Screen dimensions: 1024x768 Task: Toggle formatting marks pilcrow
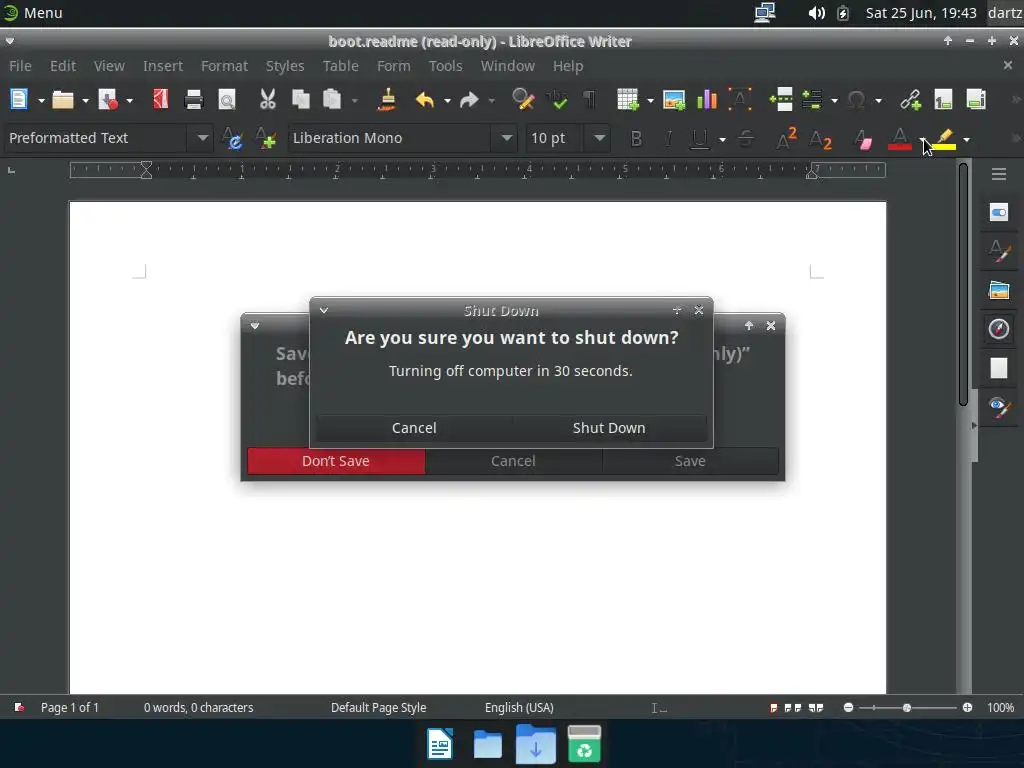pyautogui.click(x=590, y=100)
